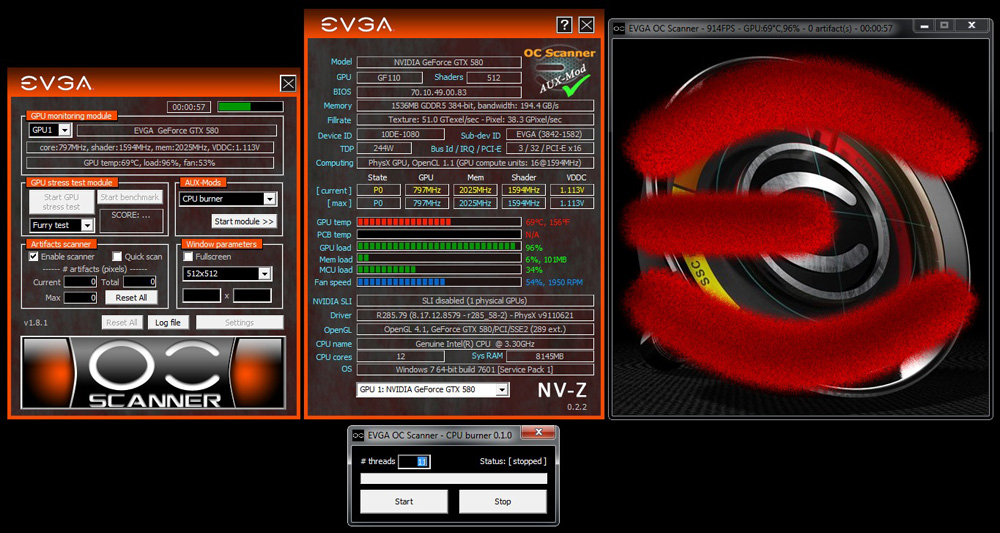Click the BIOS value "70.10.49.00.83"
The image size is (1000, 533).
click(x=439, y=92)
